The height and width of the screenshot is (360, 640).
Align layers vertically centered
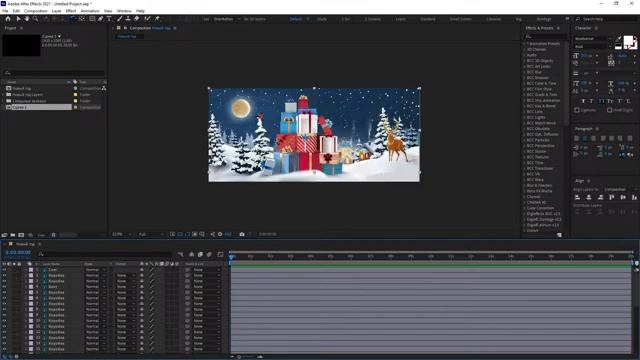tap(623, 198)
